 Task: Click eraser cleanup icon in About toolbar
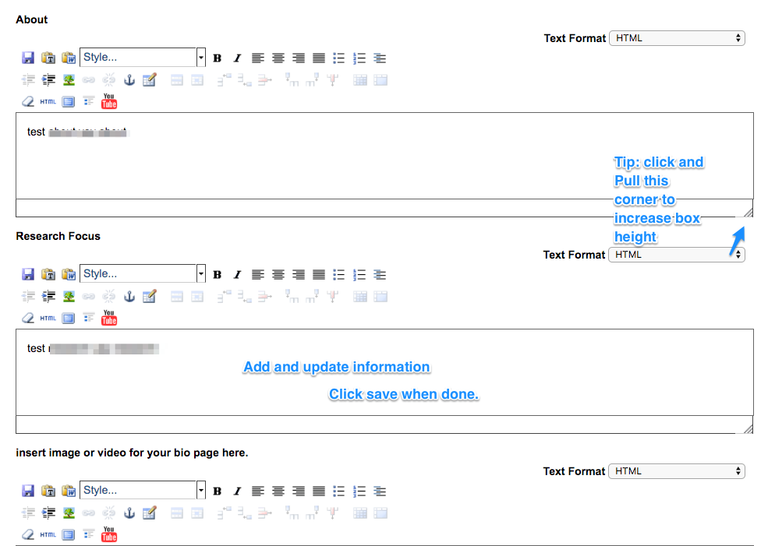pos(28,101)
